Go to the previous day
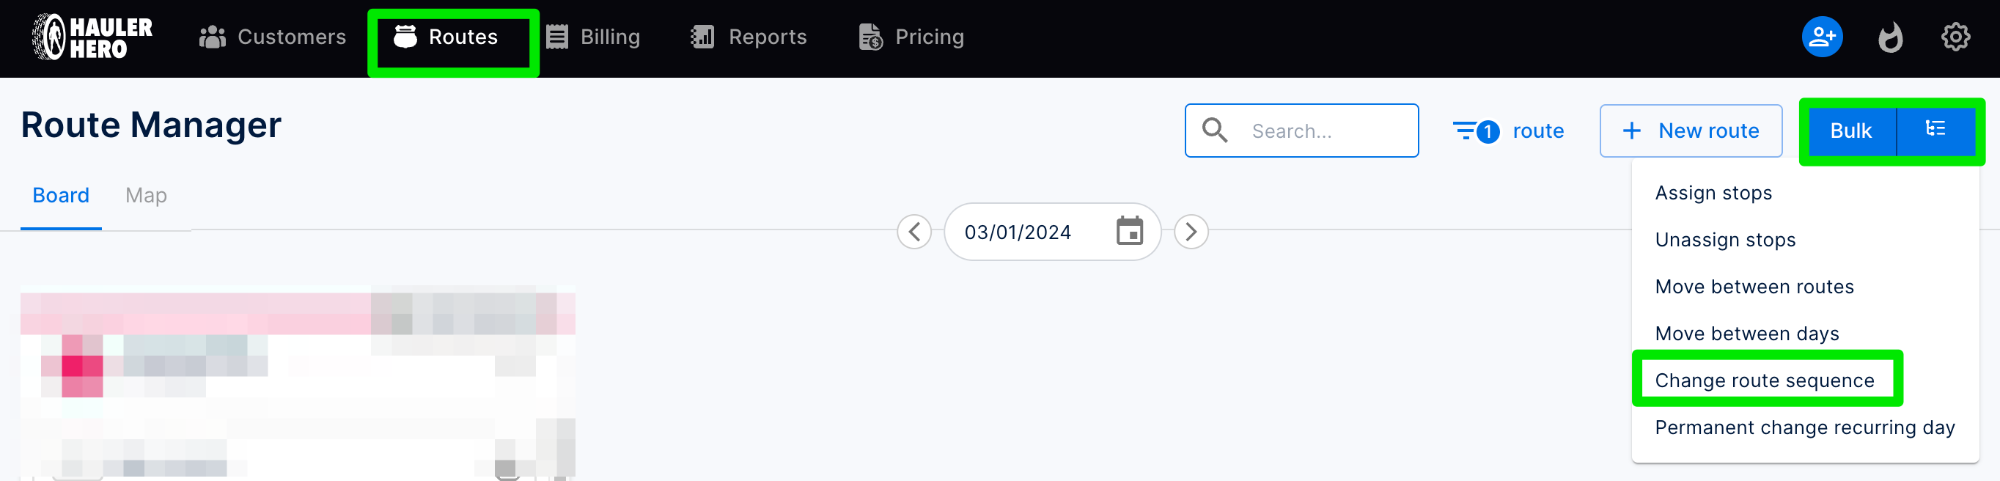The height and width of the screenshot is (481, 2000). point(914,232)
